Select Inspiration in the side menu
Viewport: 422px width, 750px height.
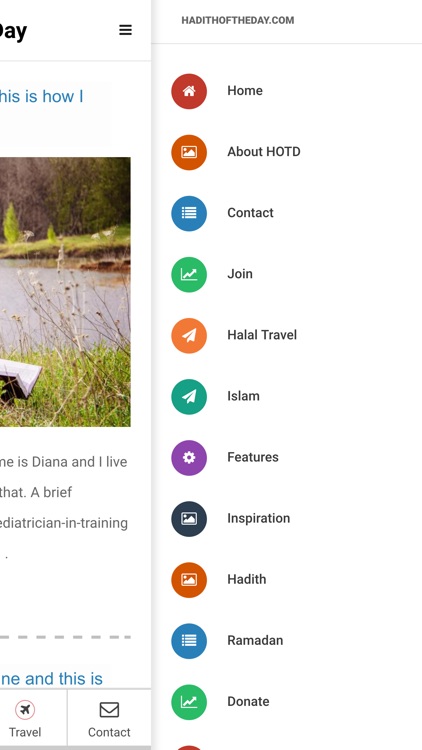click(258, 518)
